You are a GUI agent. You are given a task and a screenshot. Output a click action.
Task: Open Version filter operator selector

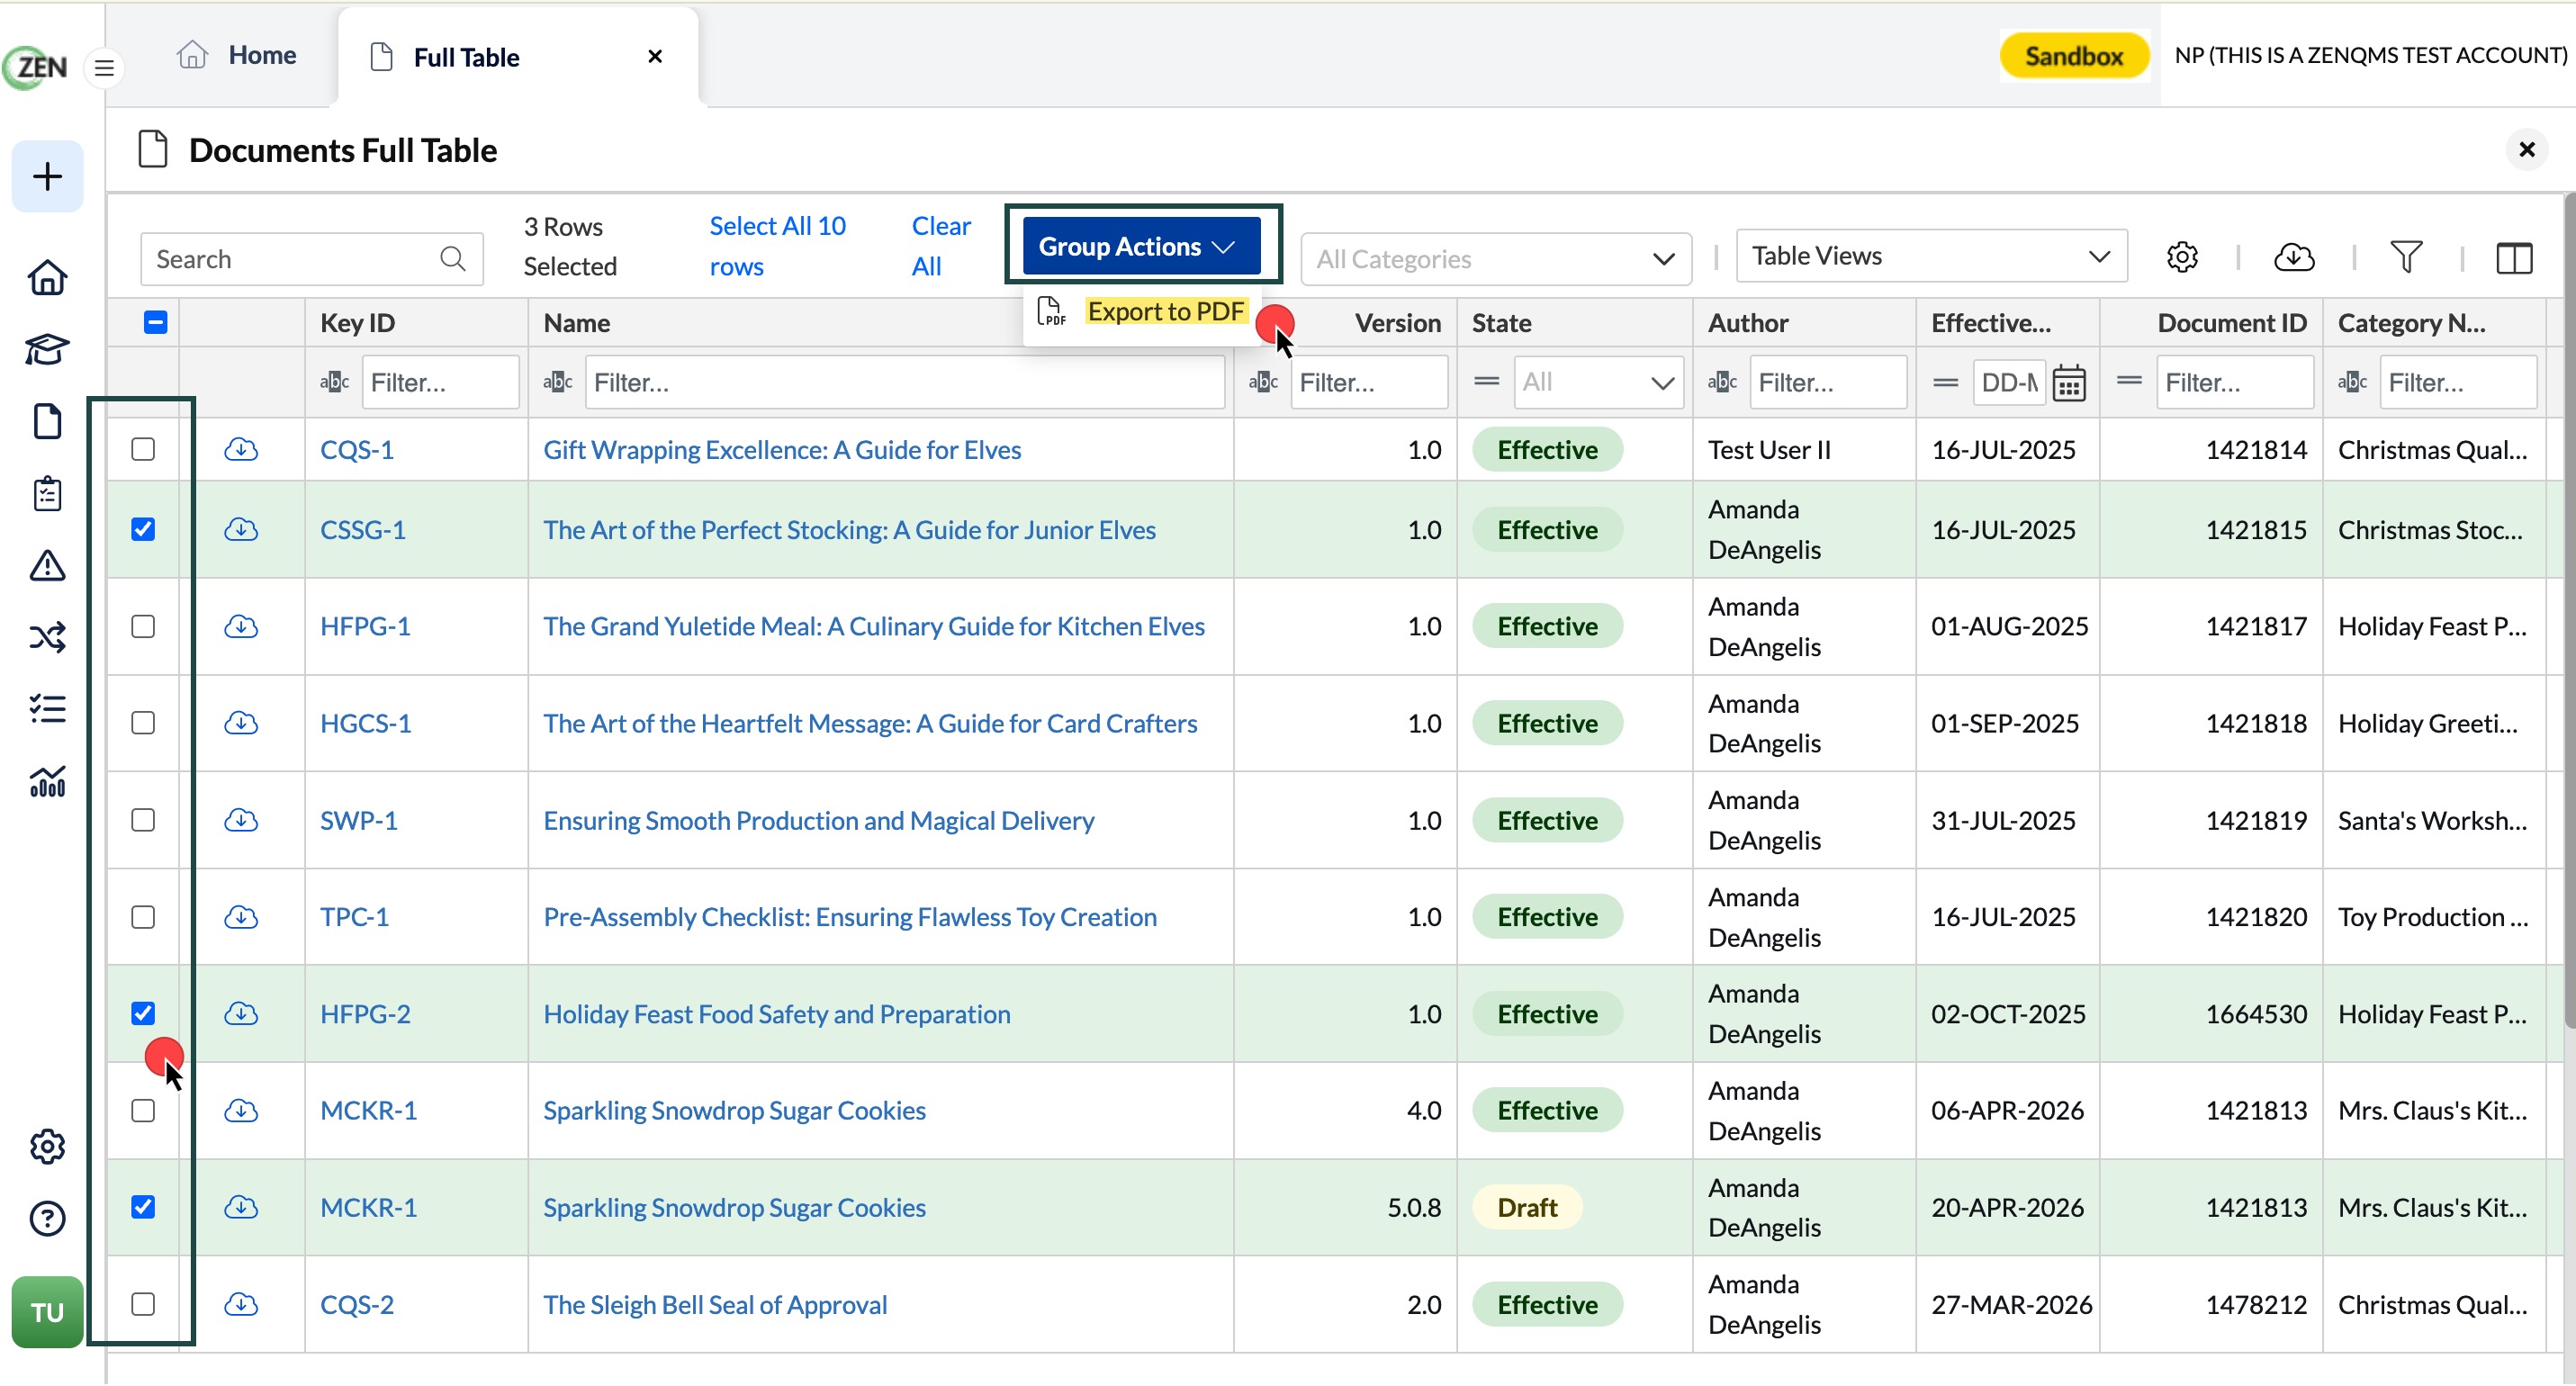point(1263,382)
